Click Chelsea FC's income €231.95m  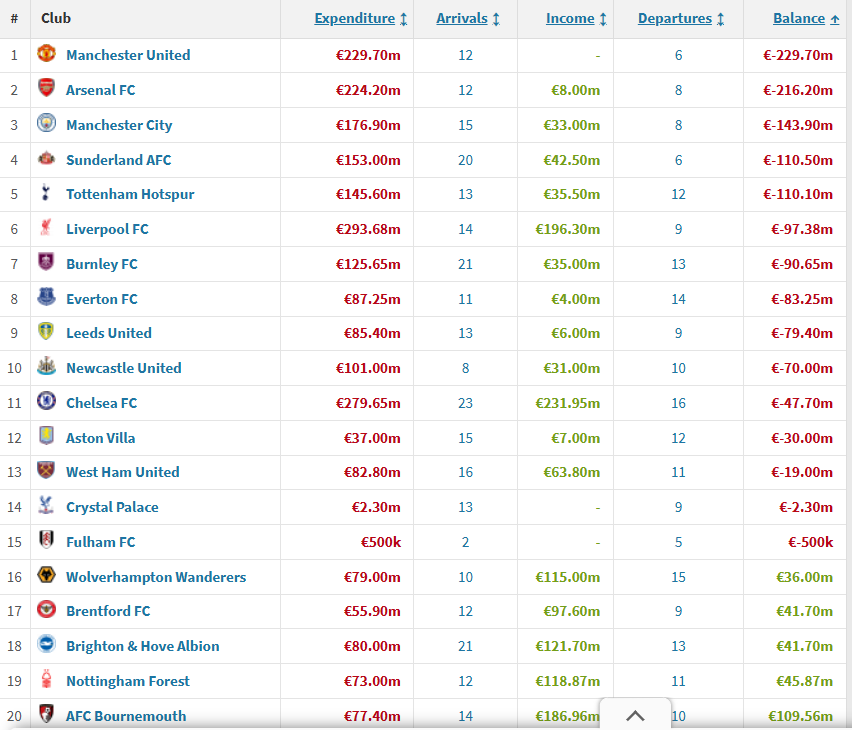(x=567, y=403)
